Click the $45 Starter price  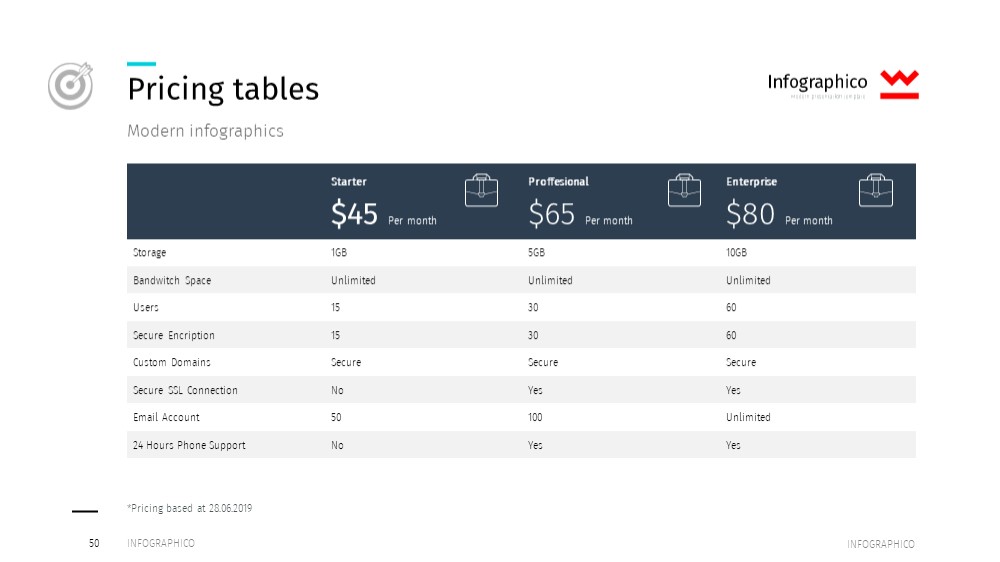pyautogui.click(x=354, y=214)
